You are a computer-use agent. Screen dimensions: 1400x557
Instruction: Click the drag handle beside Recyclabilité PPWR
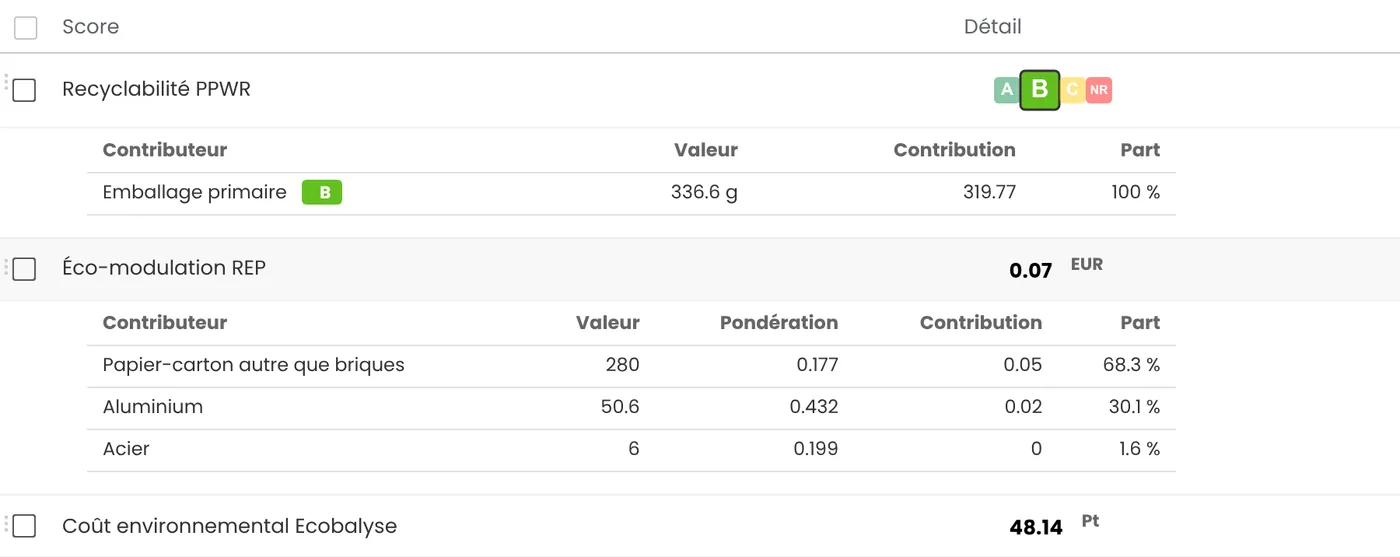(x=6, y=82)
